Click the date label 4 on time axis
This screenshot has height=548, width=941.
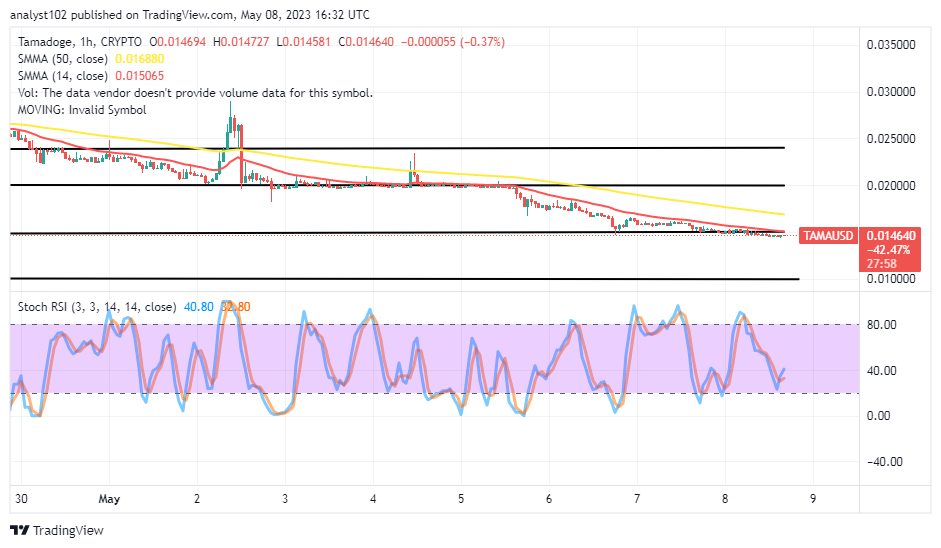click(x=373, y=499)
